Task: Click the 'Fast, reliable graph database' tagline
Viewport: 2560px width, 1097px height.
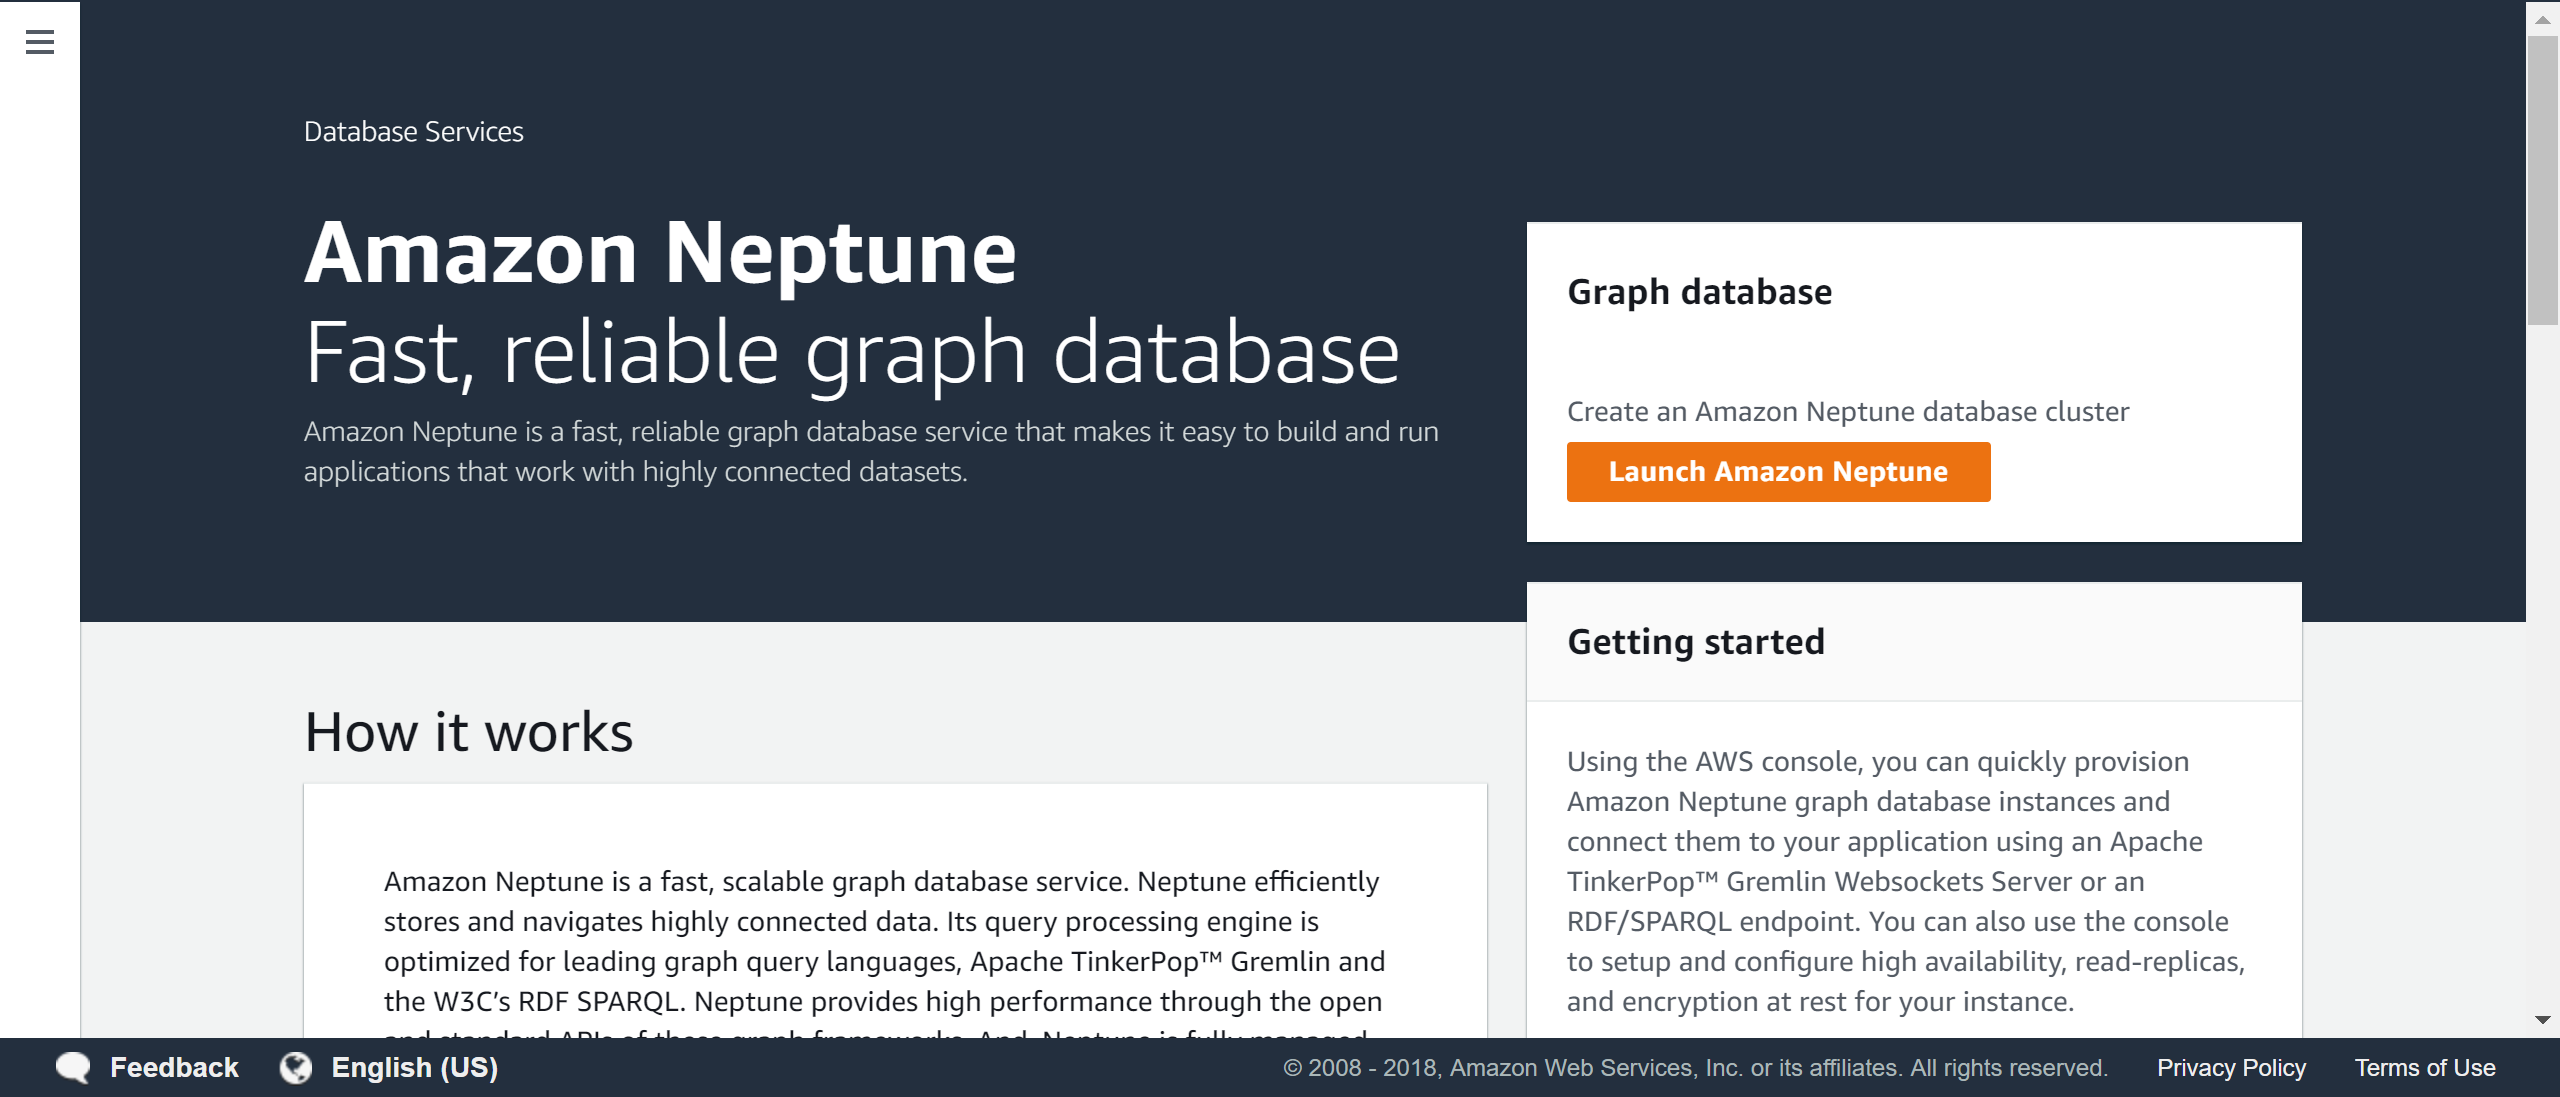Action: click(852, 351)
